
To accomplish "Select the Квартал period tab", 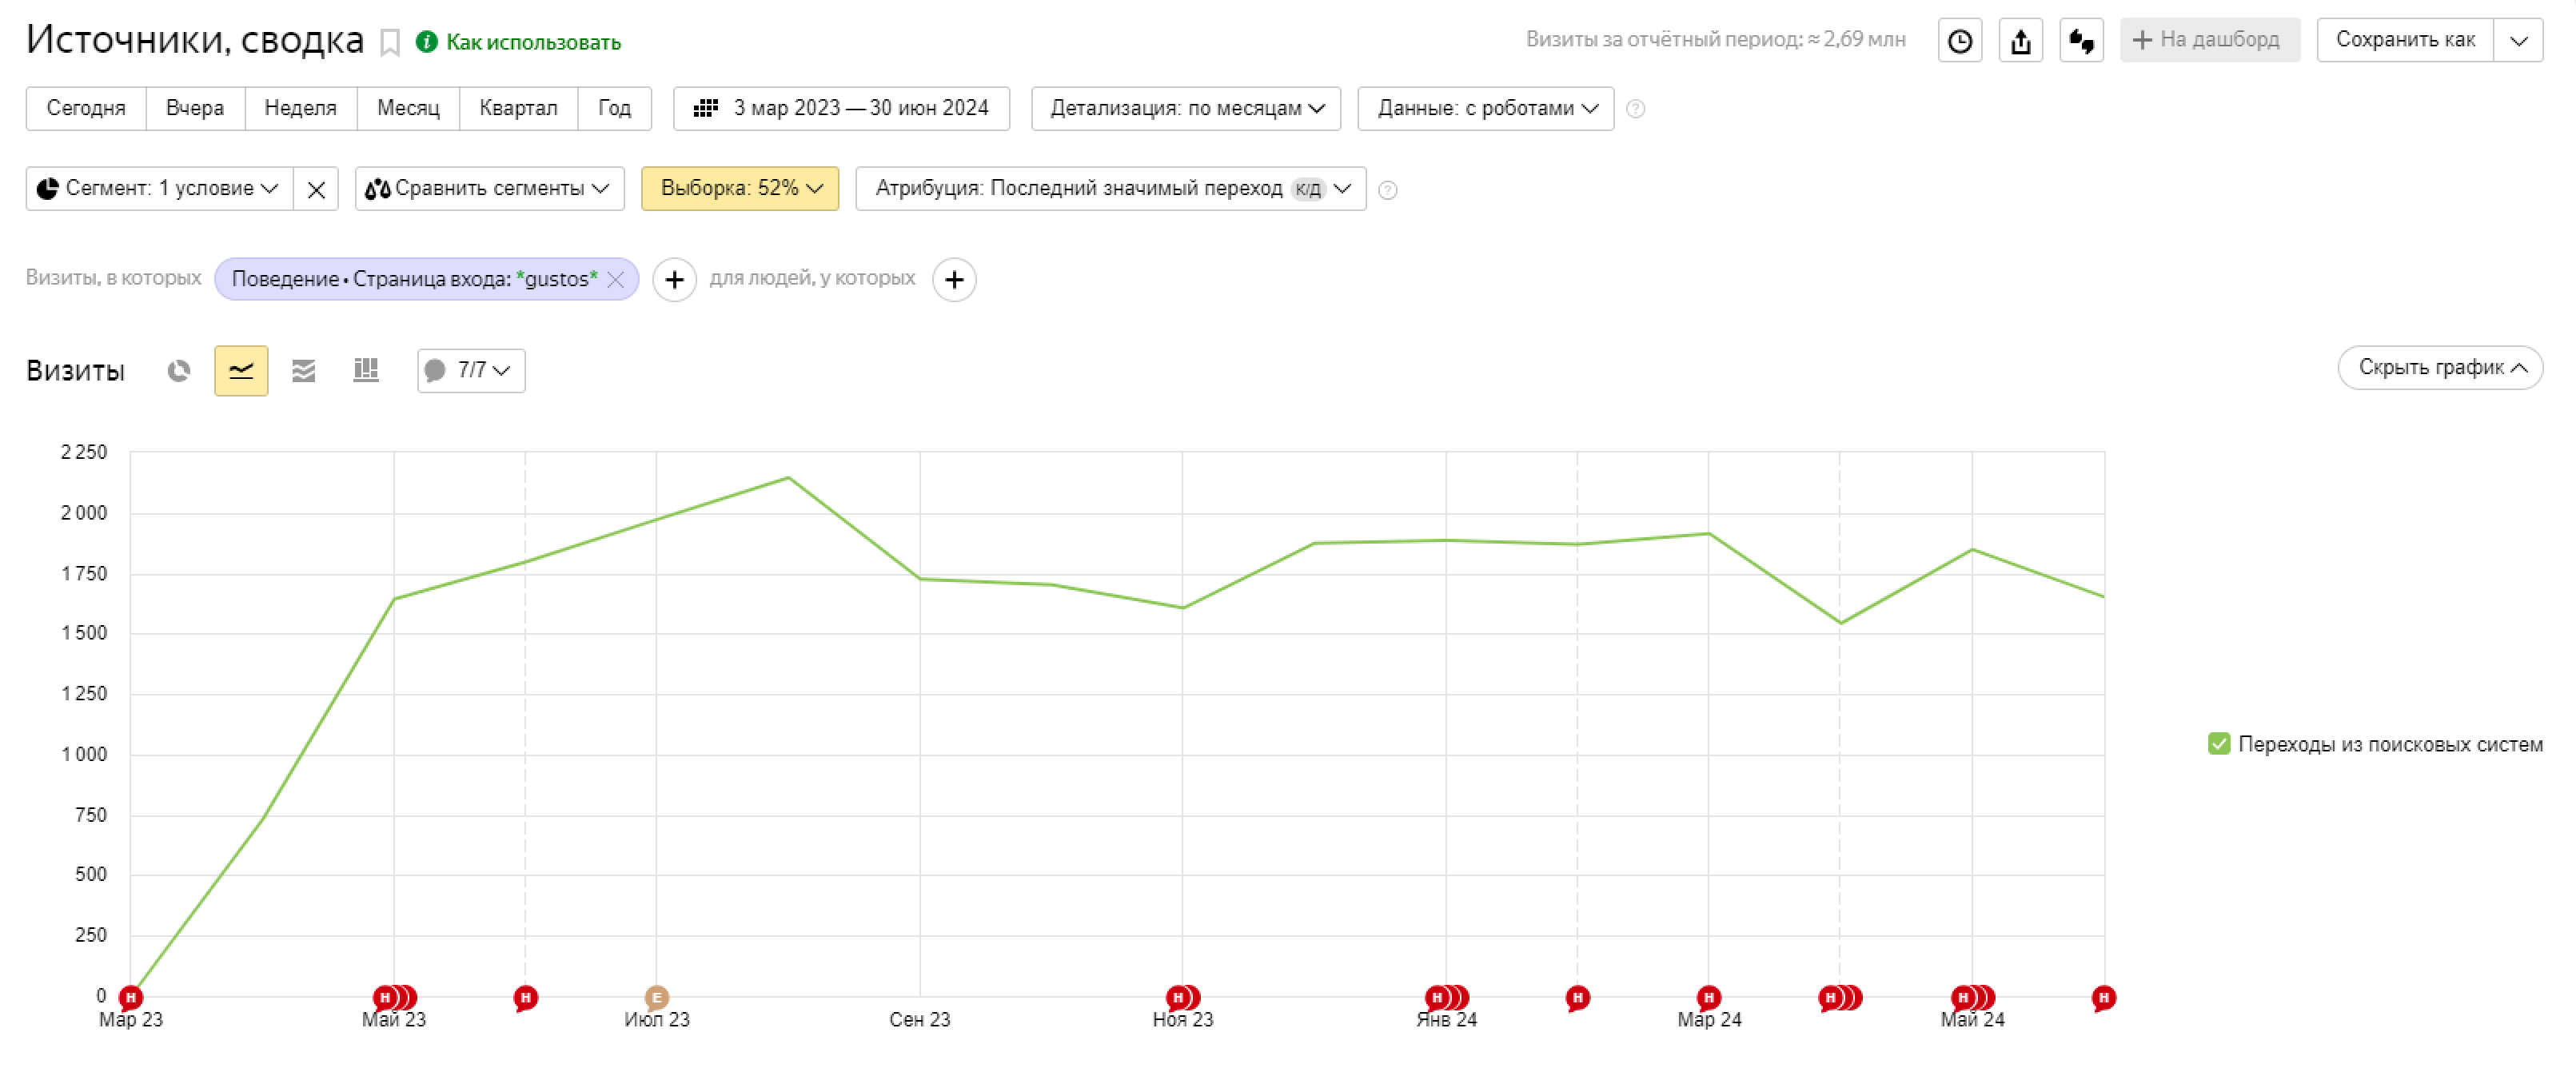I will point(517,108).
